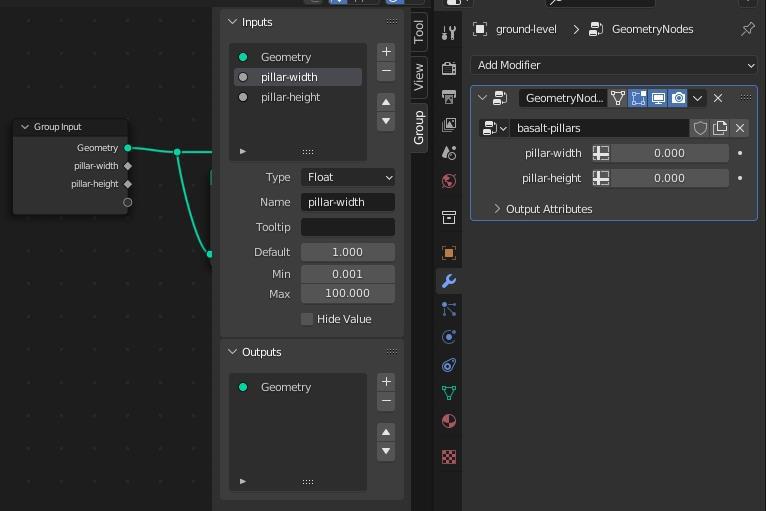Click the Default value slider field
This screenshot has width=766, height=511.
347,252
